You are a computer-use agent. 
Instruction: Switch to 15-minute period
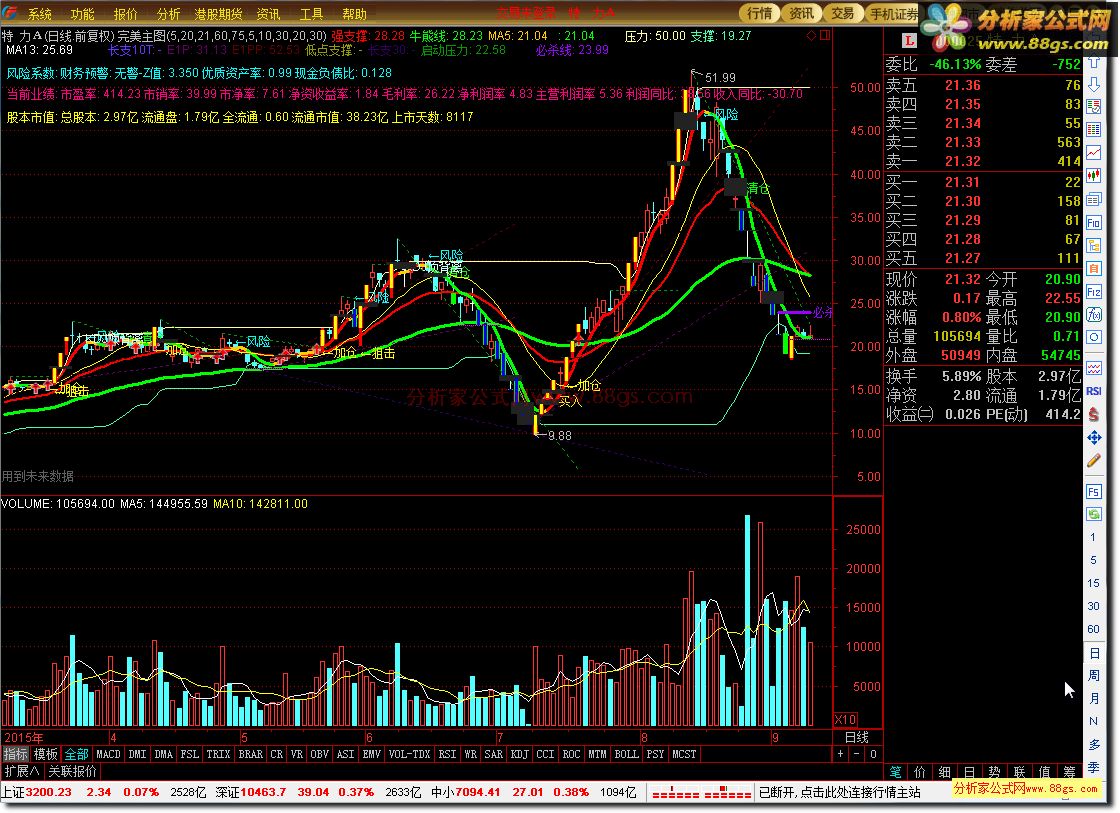[x=1094, y=582]
